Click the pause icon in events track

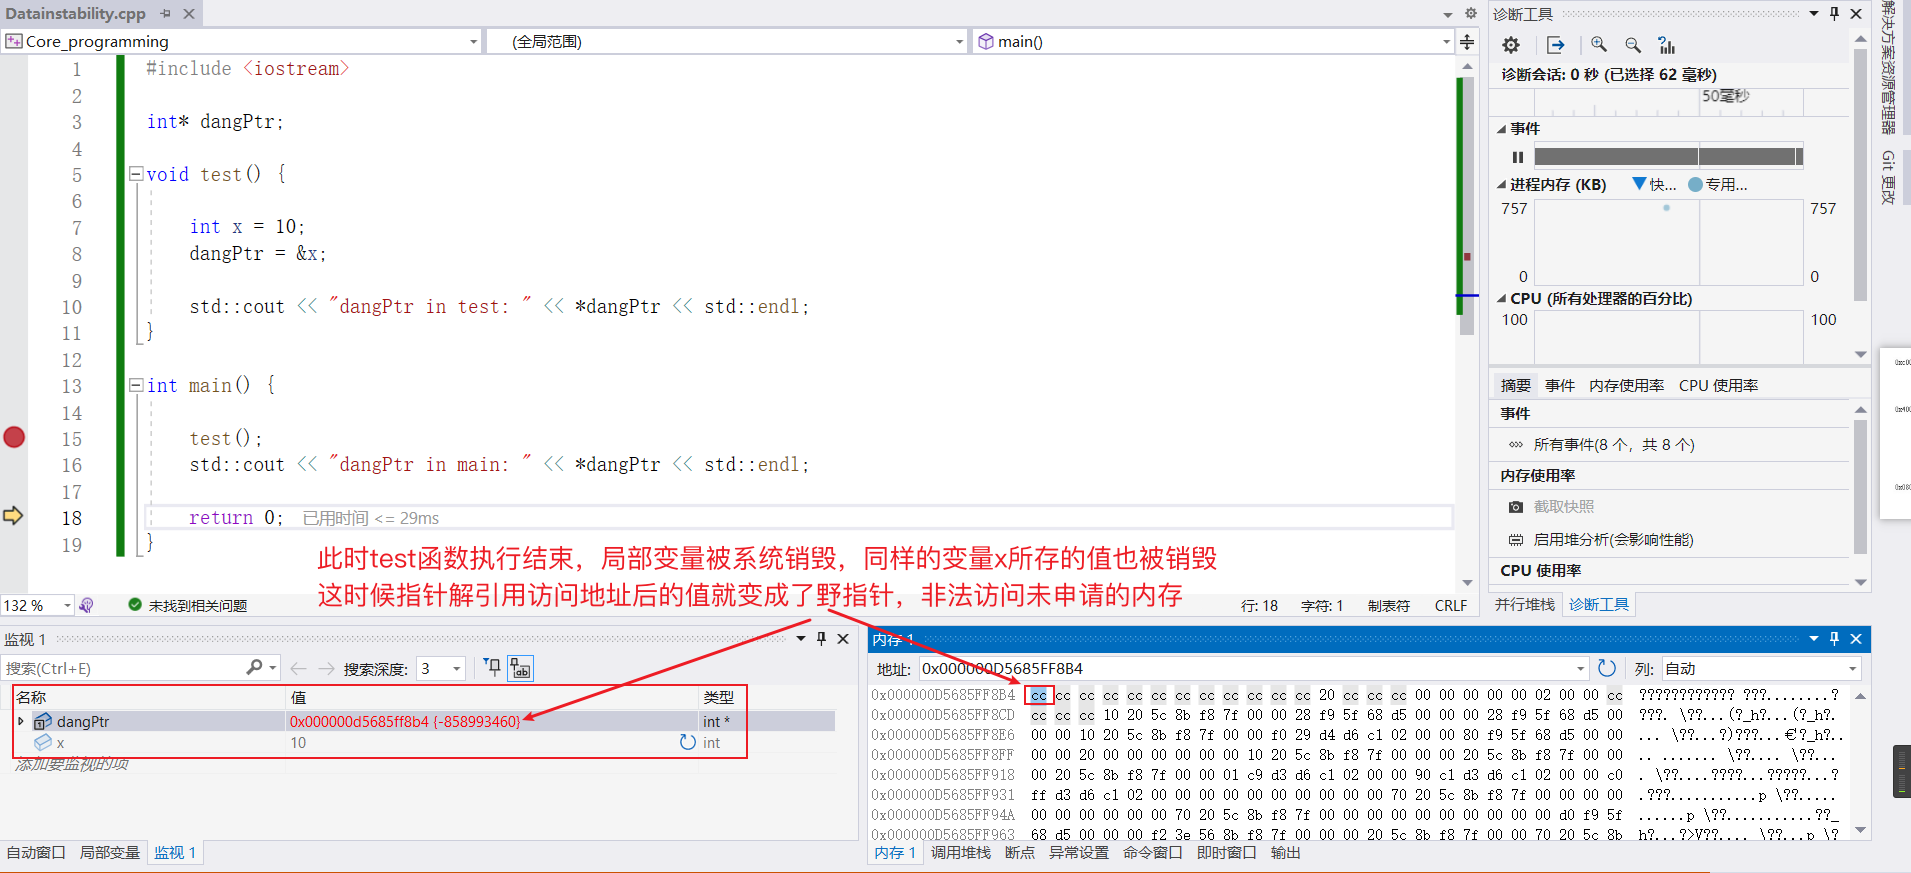[x=1517, y=157]
